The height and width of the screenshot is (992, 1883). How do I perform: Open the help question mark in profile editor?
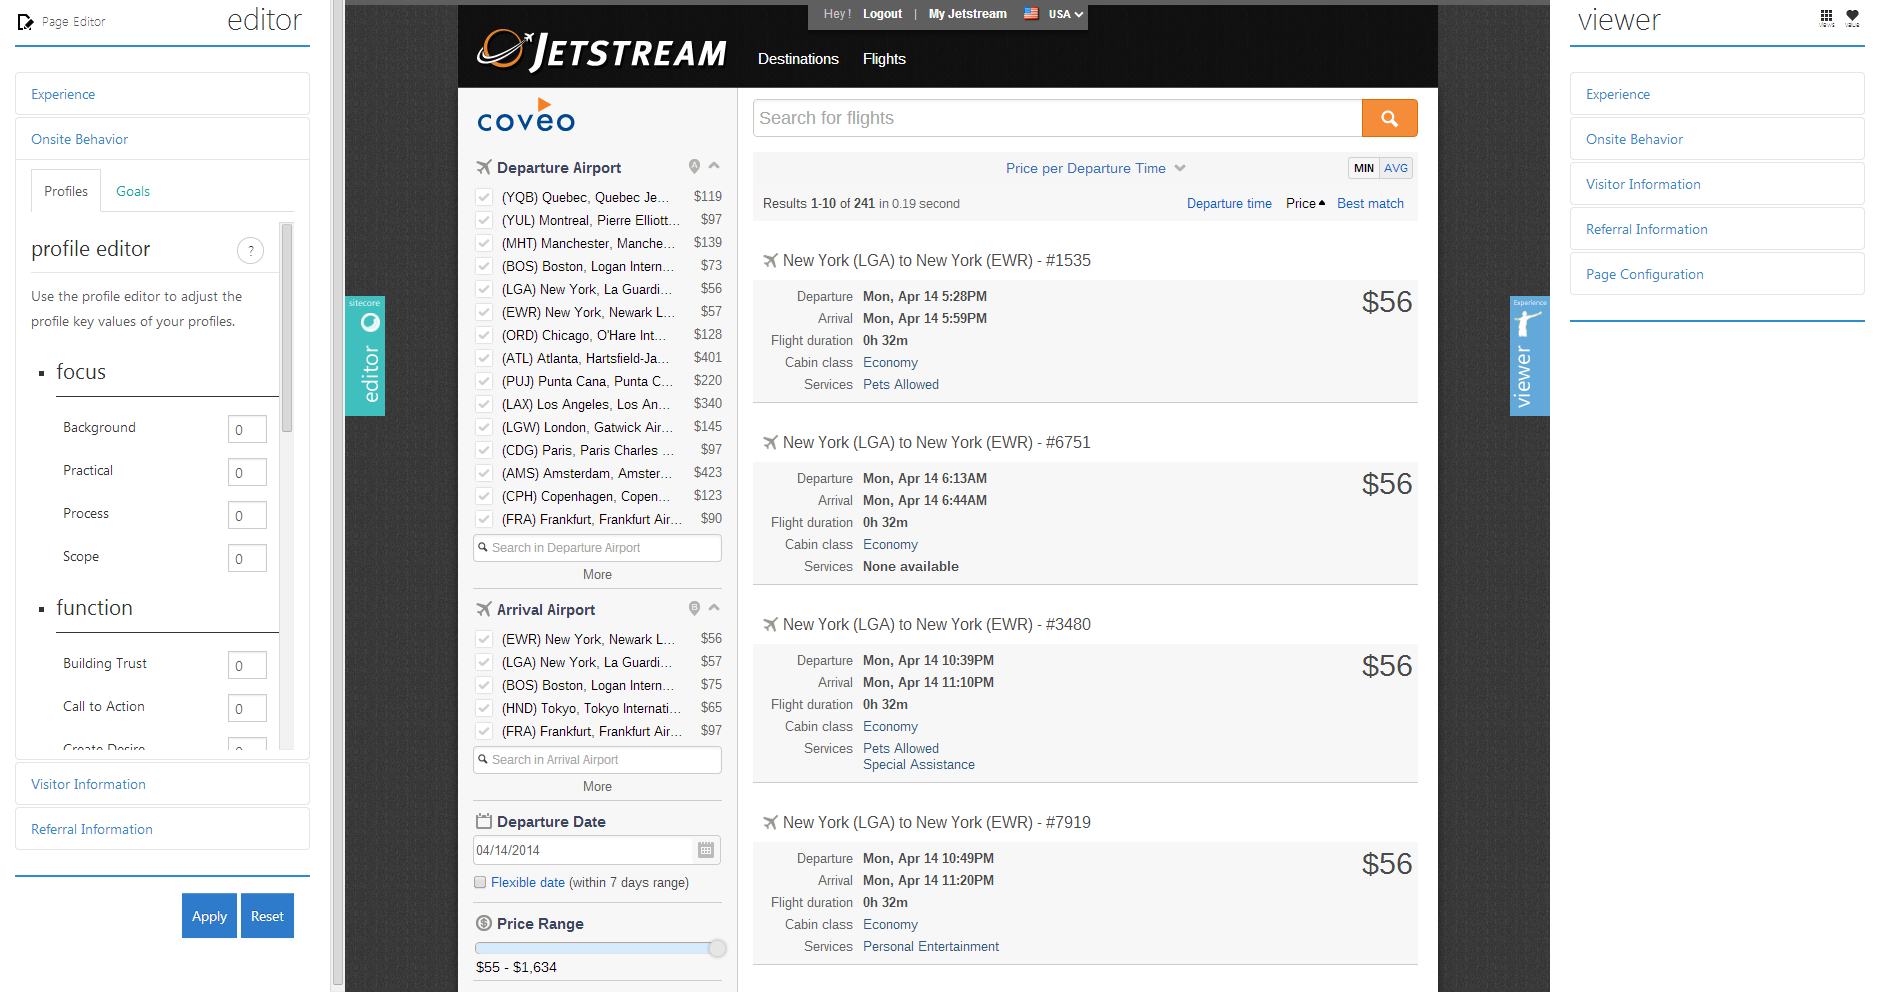250,250
